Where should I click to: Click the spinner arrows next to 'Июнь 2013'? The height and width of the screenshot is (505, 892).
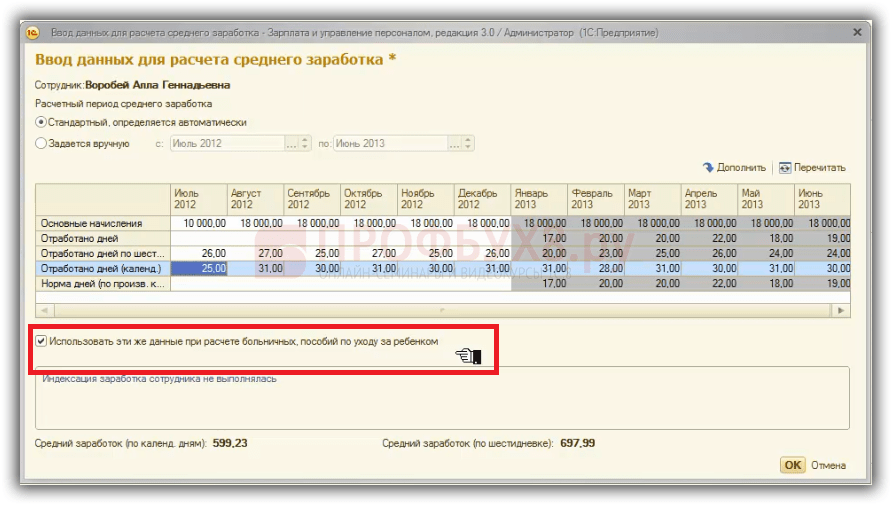pyautogui.click(x=468, y=144)
